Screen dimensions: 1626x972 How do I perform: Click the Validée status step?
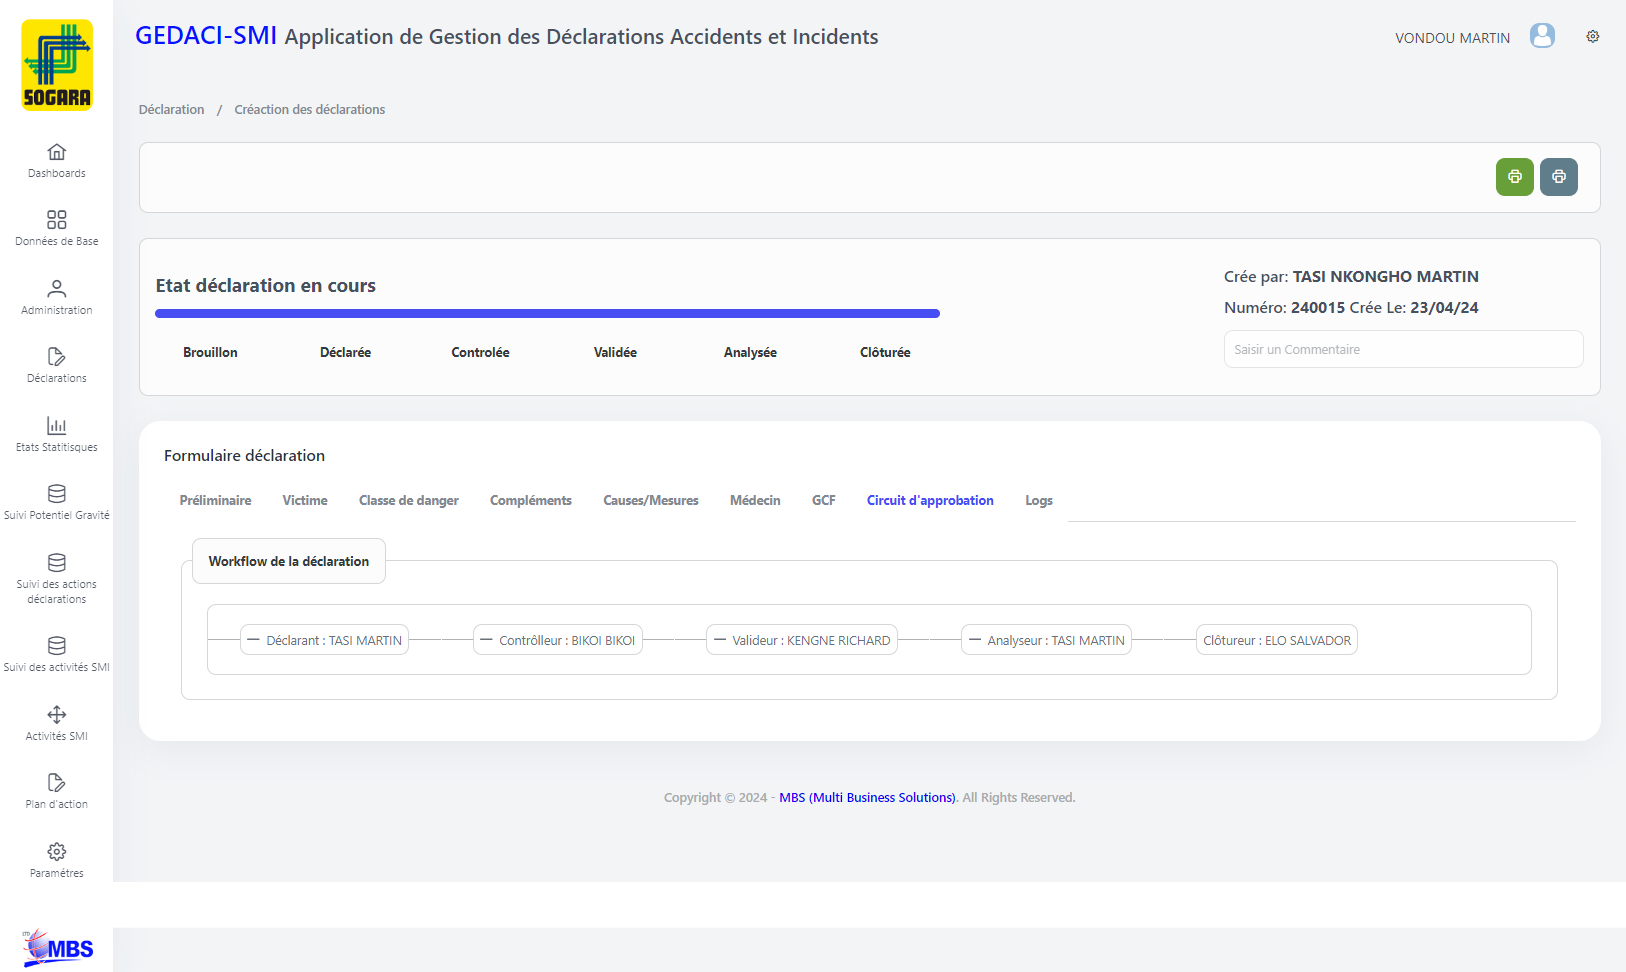[615, 352]
